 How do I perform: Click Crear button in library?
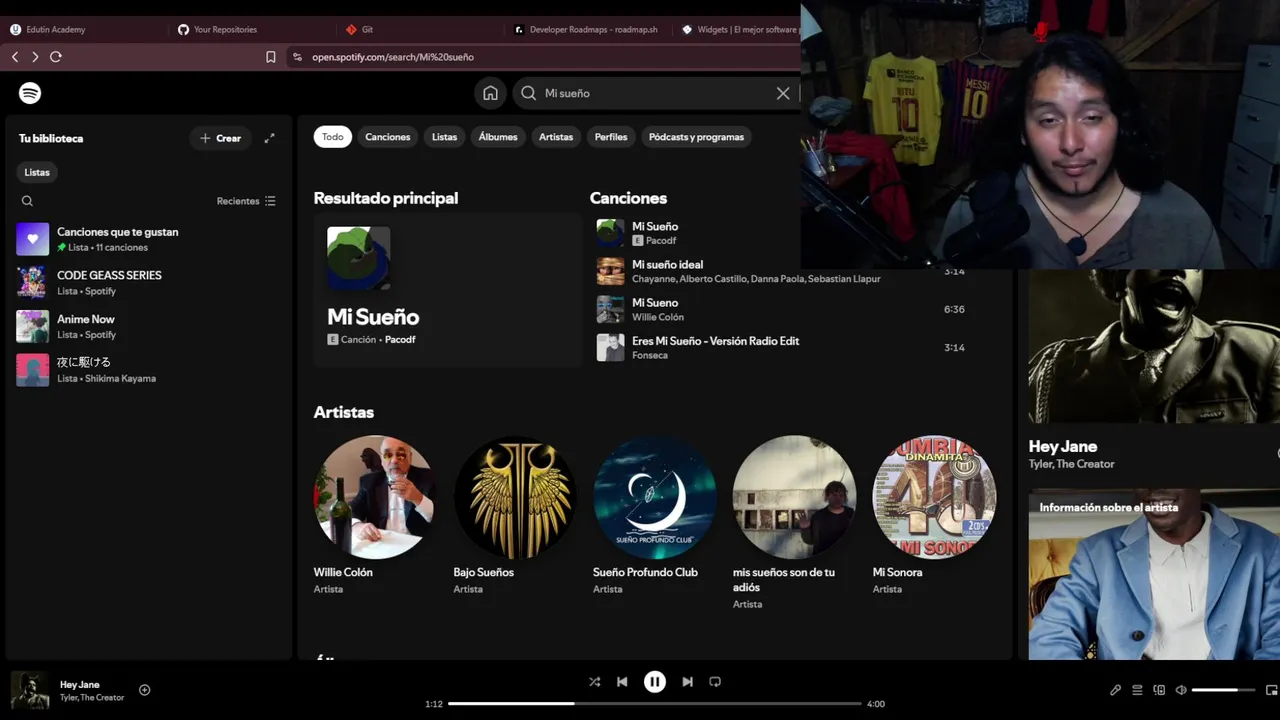click(220, 138)
